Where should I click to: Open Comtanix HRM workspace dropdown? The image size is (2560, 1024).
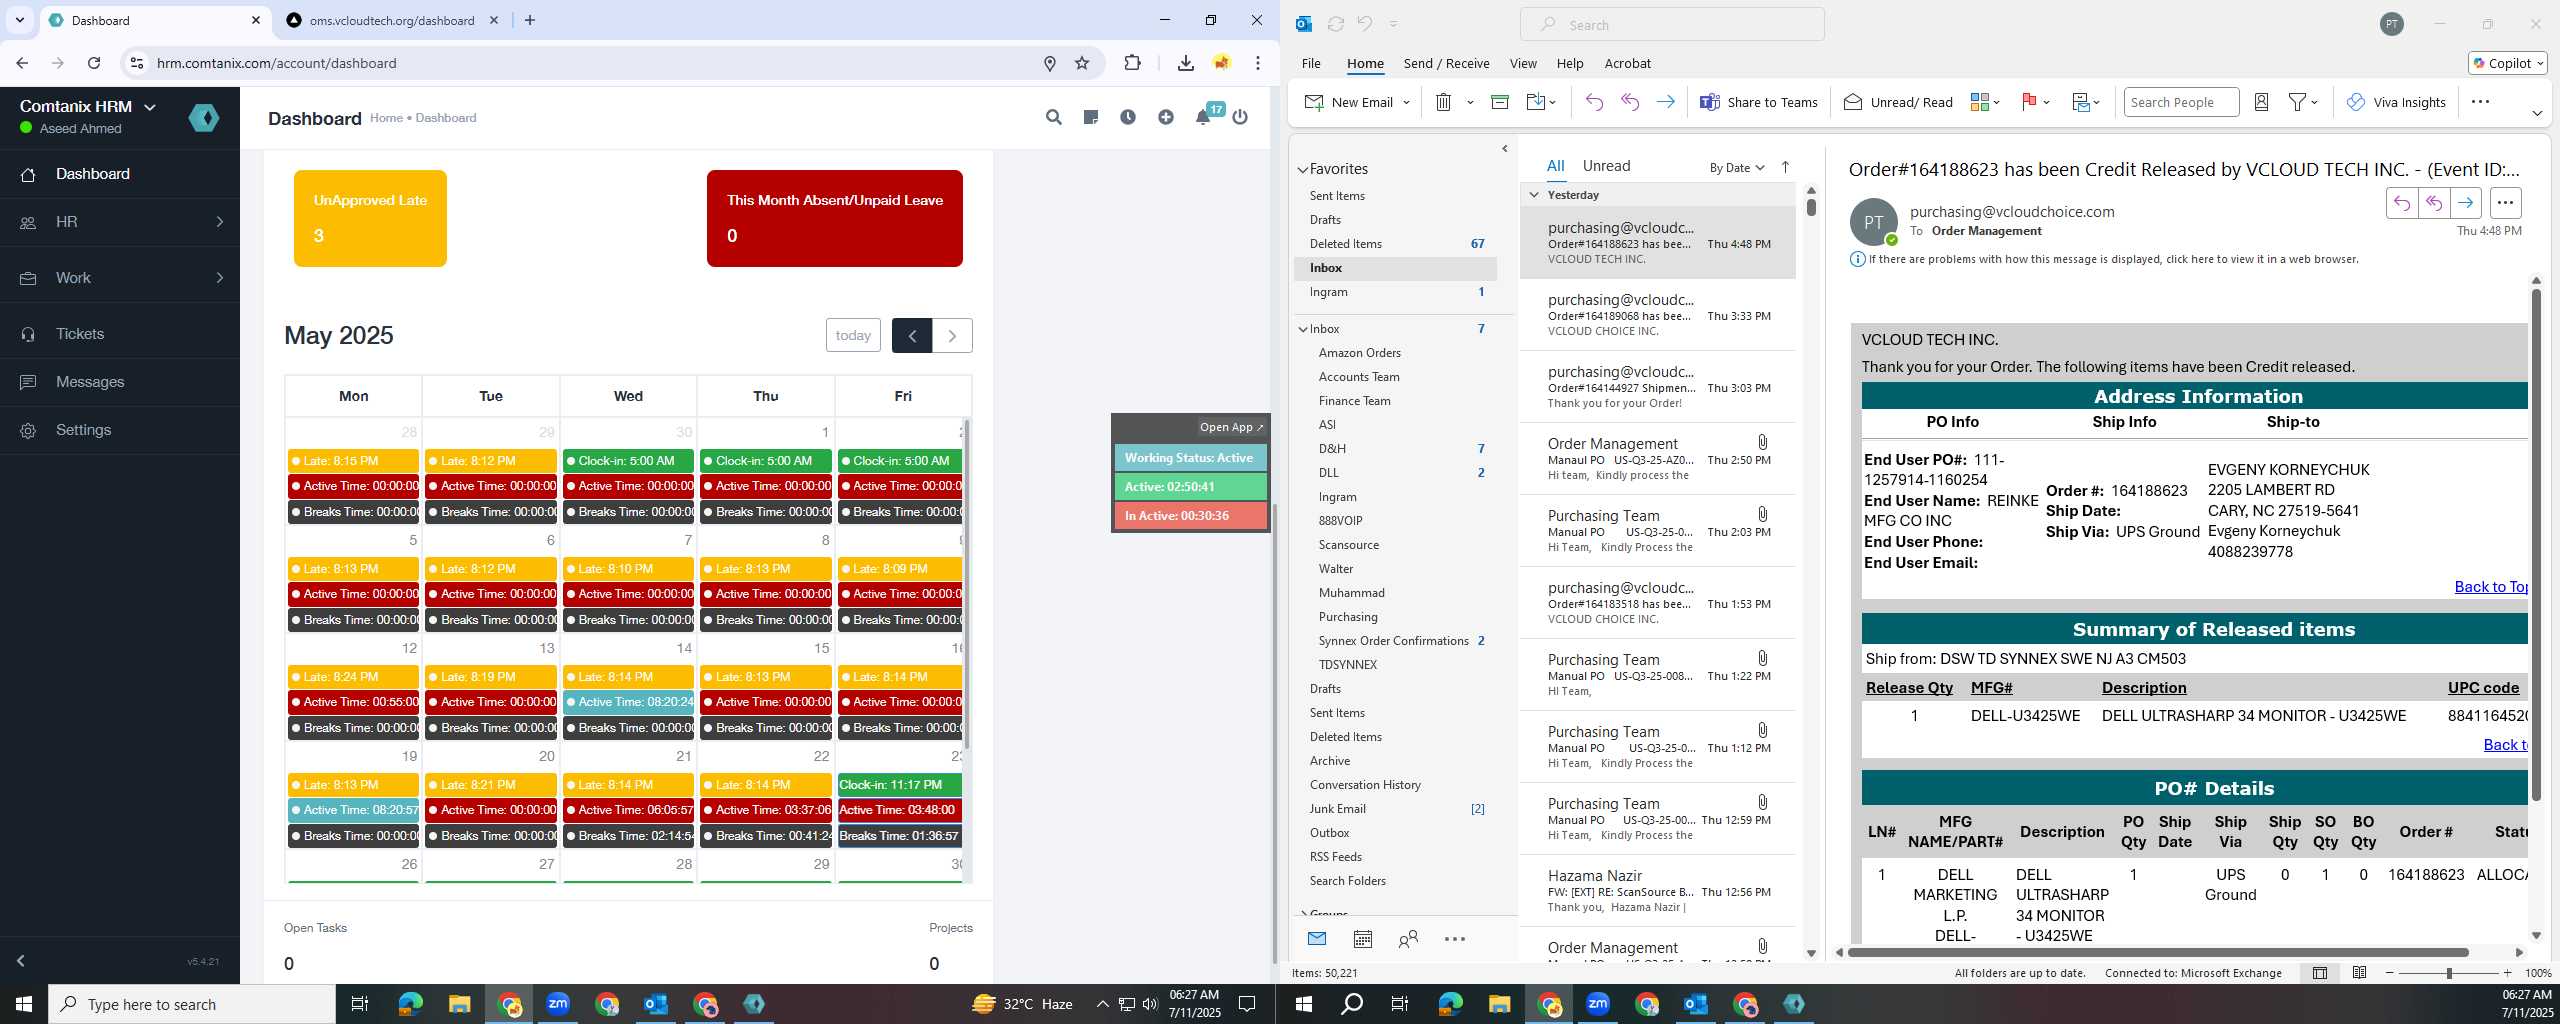tap(88, 106)
